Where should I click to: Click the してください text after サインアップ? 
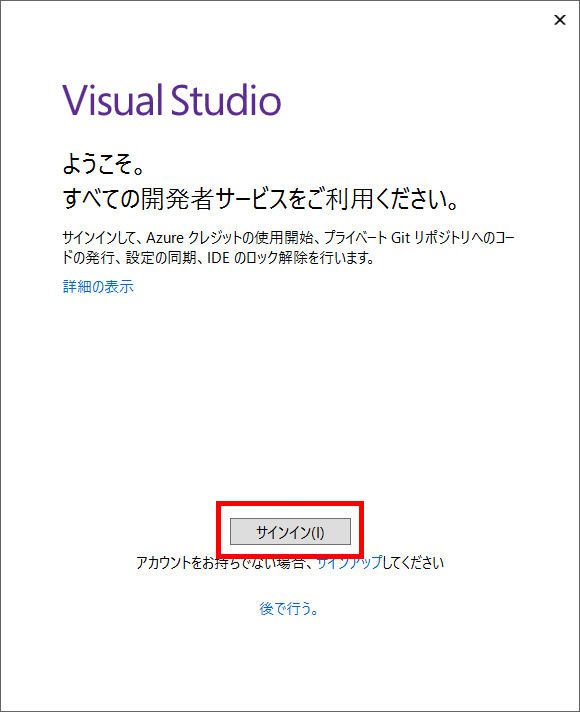(x=413, y=563)
